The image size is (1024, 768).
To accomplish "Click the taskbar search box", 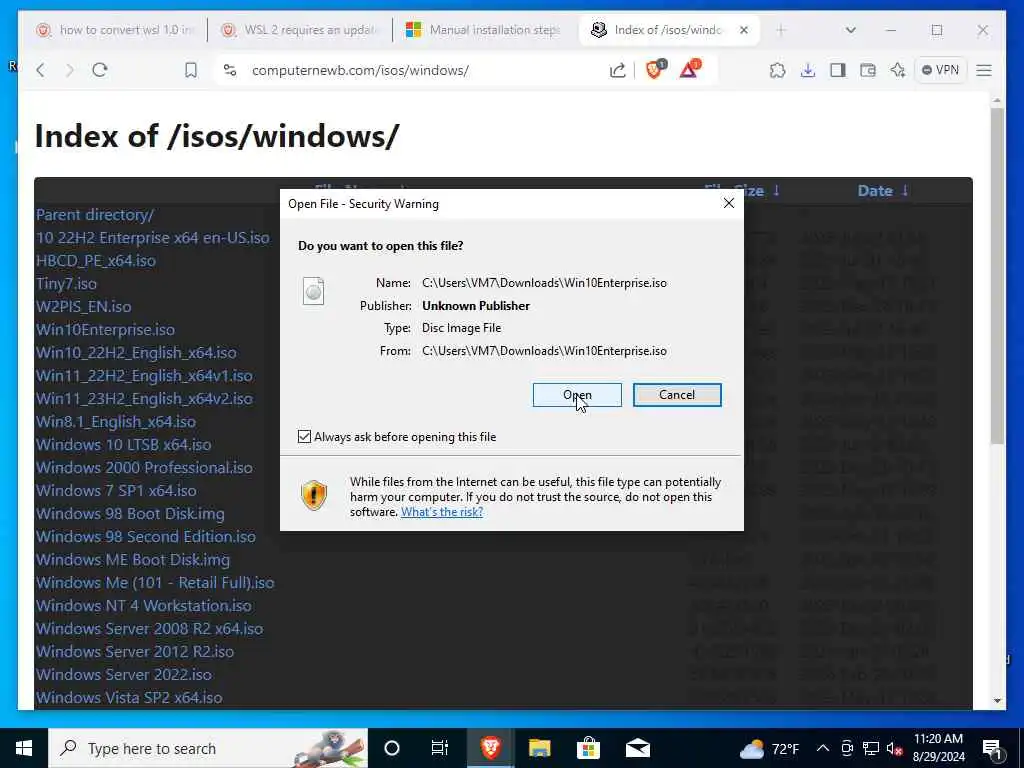I will (x=208, y=748).
